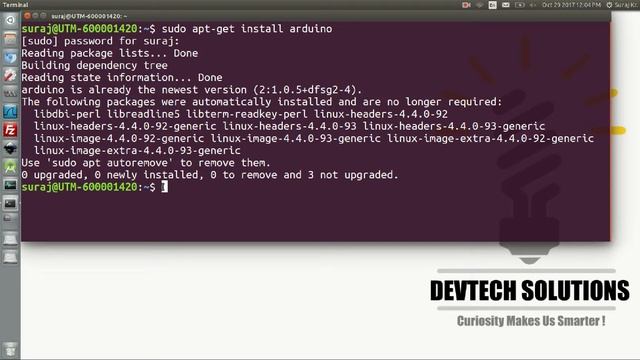Click the 'libterm-readkey-perl' package name

(247, 114)
